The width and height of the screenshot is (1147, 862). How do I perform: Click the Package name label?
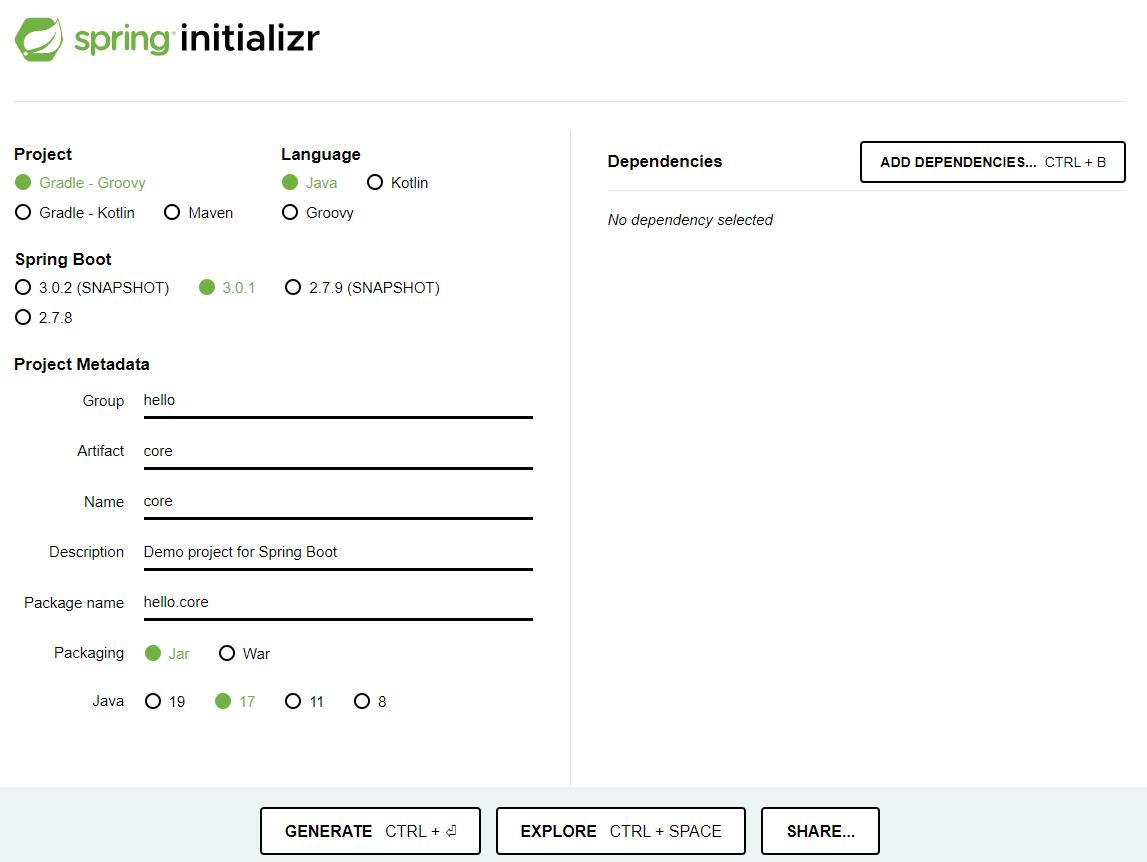click(x=74, y=603)
